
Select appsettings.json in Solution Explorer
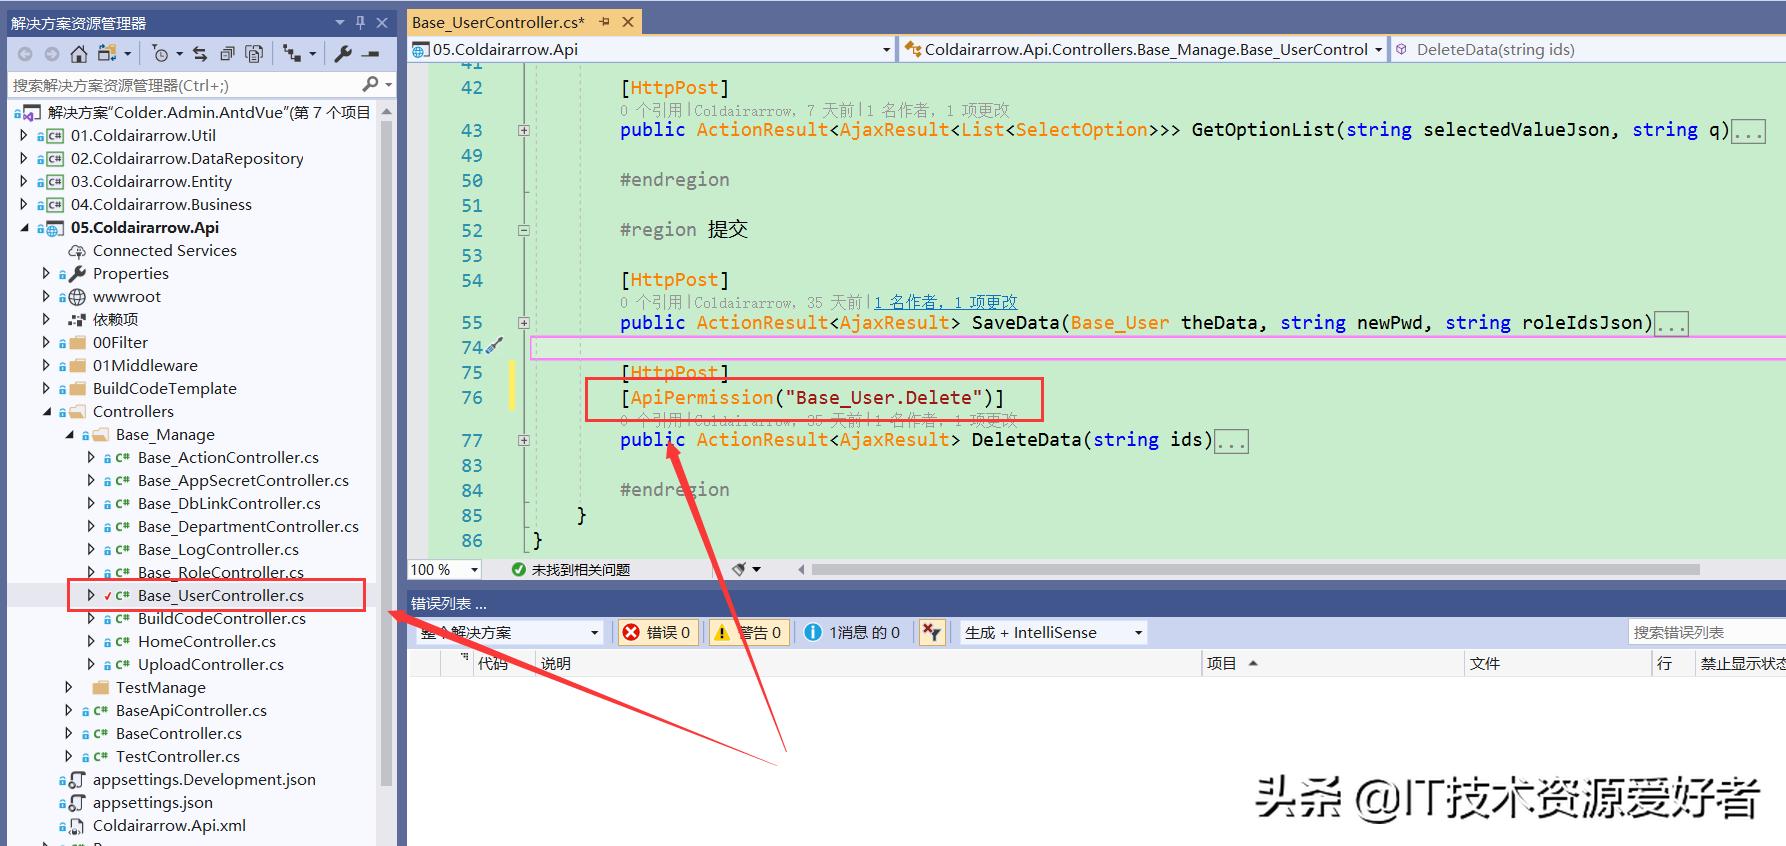tap(152, 803)
